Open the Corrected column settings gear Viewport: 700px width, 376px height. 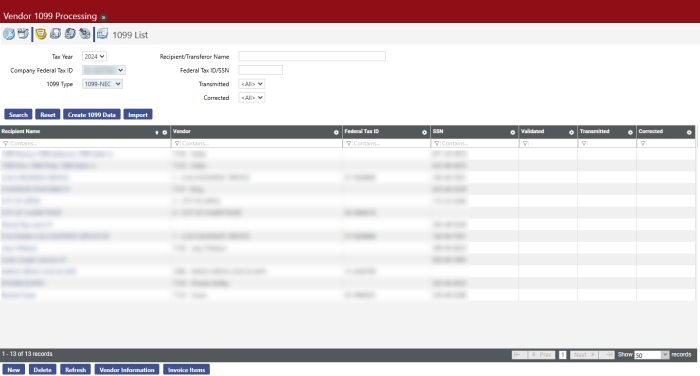coord(689,132)
